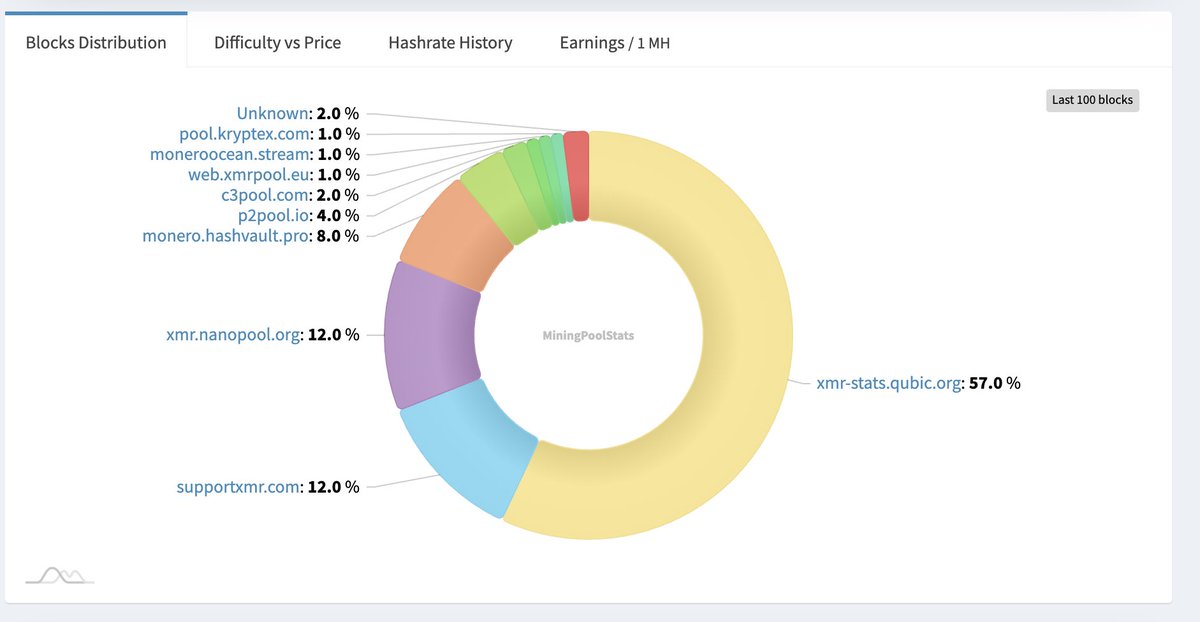The image size is (1200, 622).
Task: Click the 57.0 % value text
Action: click(995, 382)
